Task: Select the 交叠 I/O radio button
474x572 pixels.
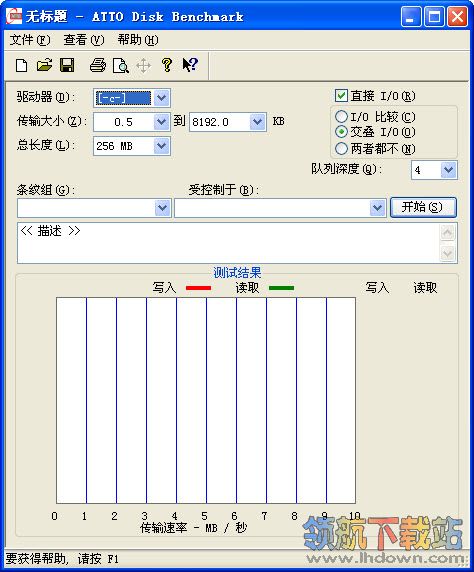Action: 341,132
